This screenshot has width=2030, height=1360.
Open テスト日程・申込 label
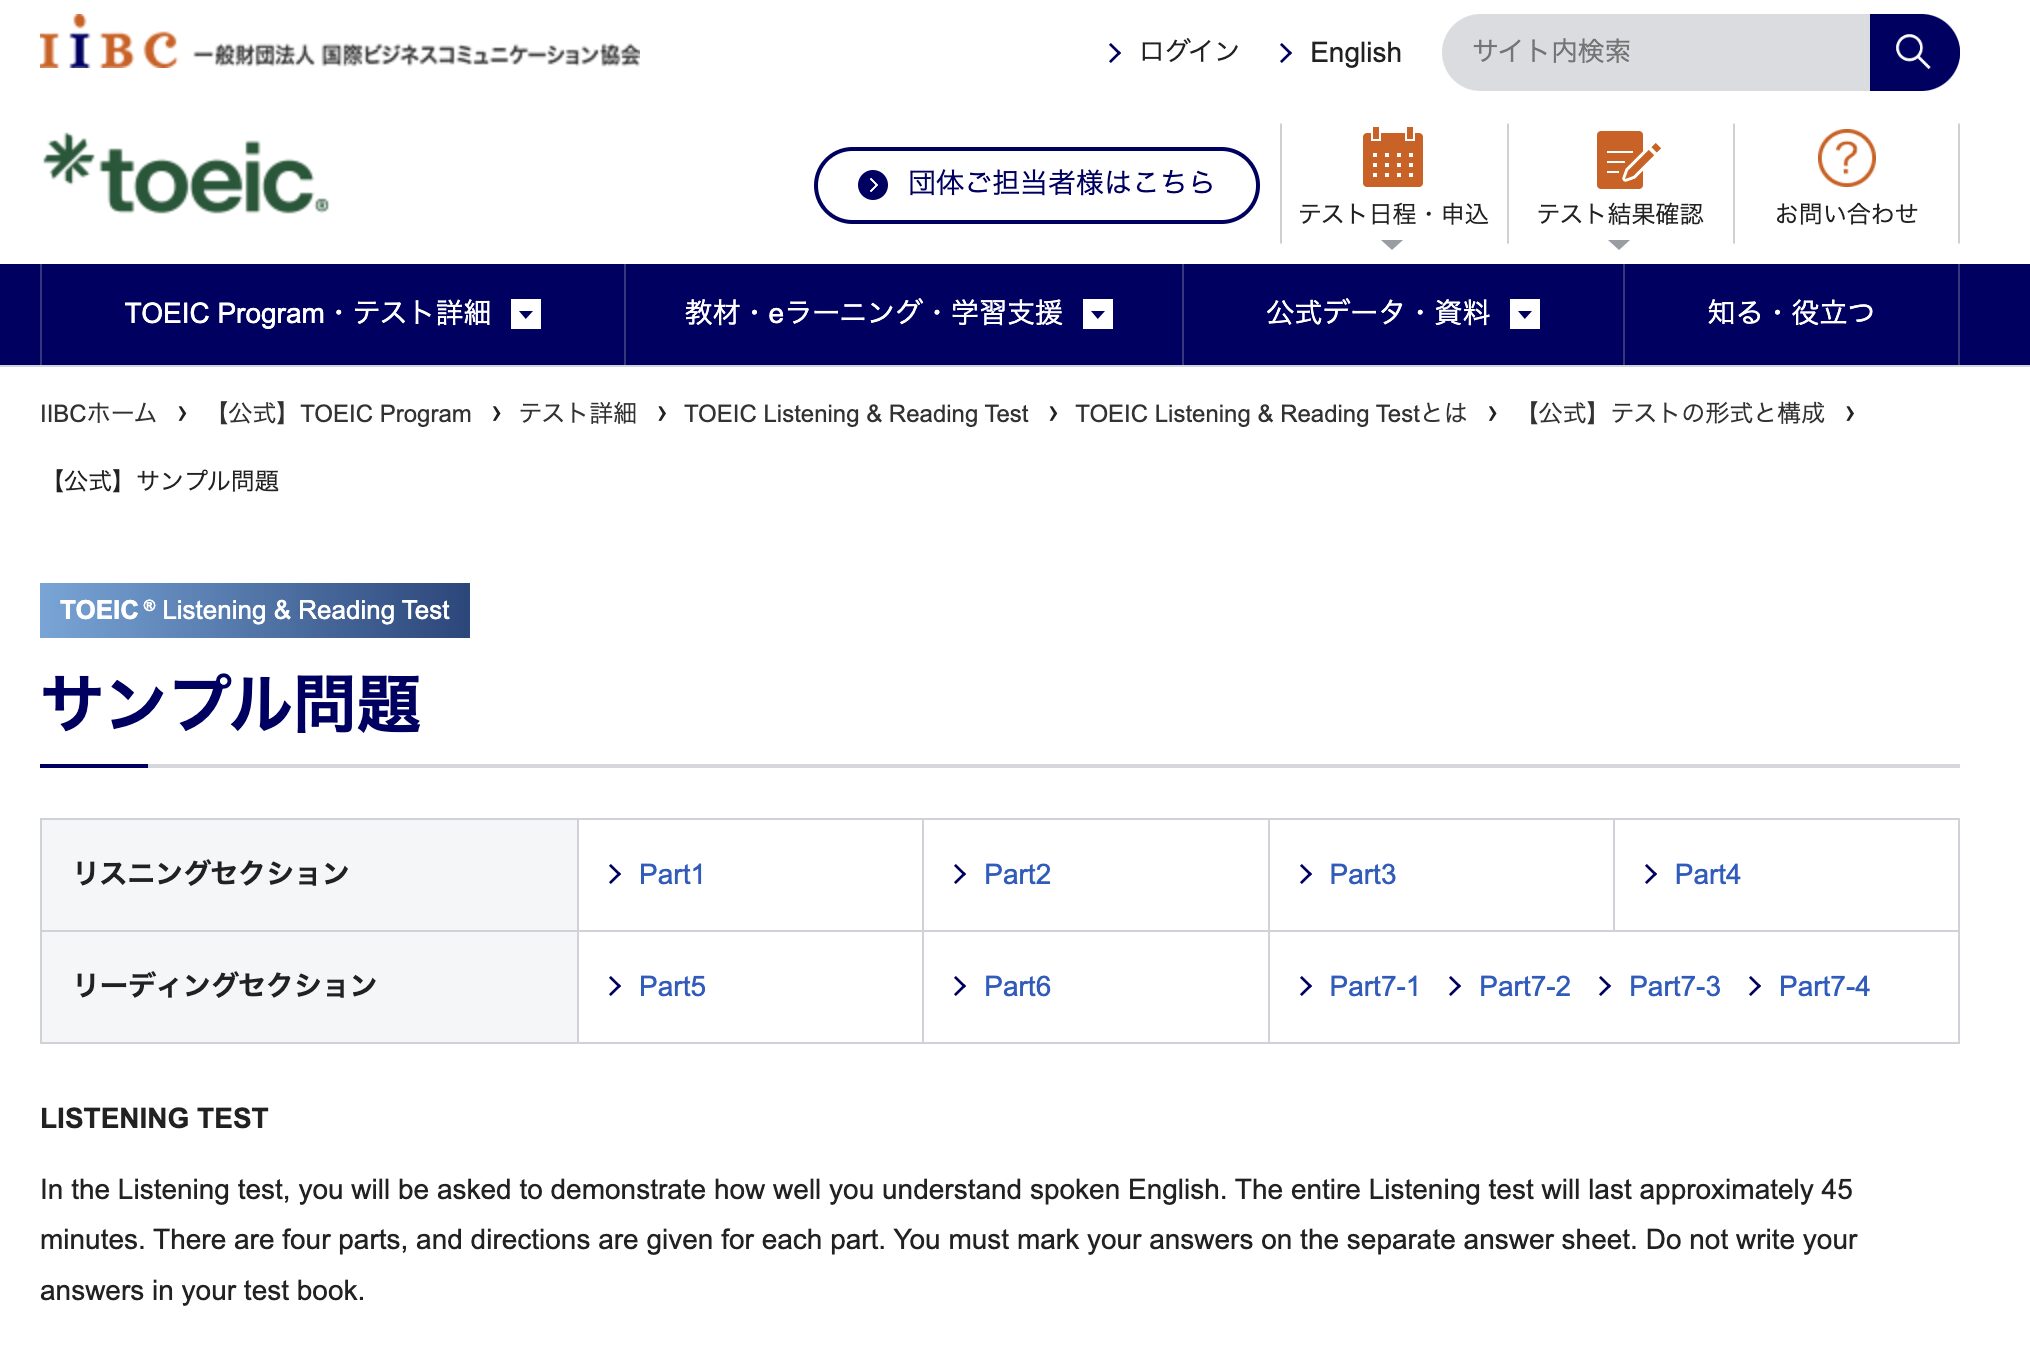click(1393, 214)
